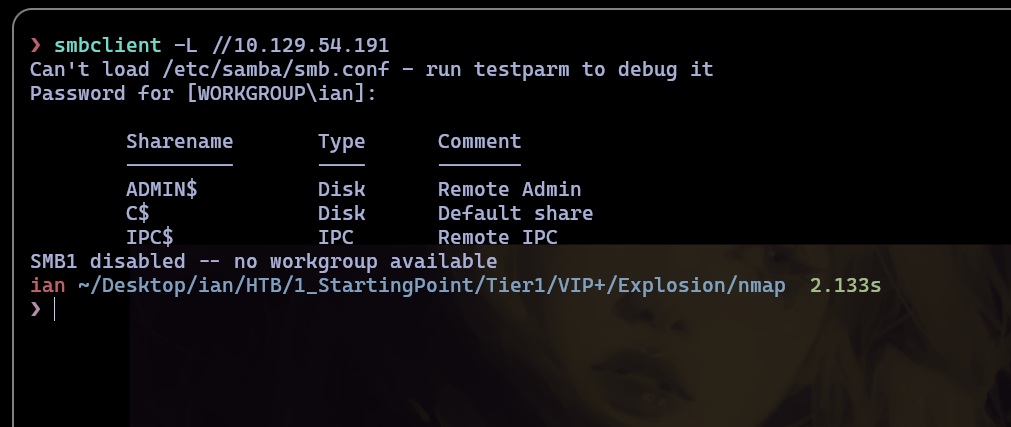Click the ~/Desktop/ian/HTB working directory path

point(432,285)
